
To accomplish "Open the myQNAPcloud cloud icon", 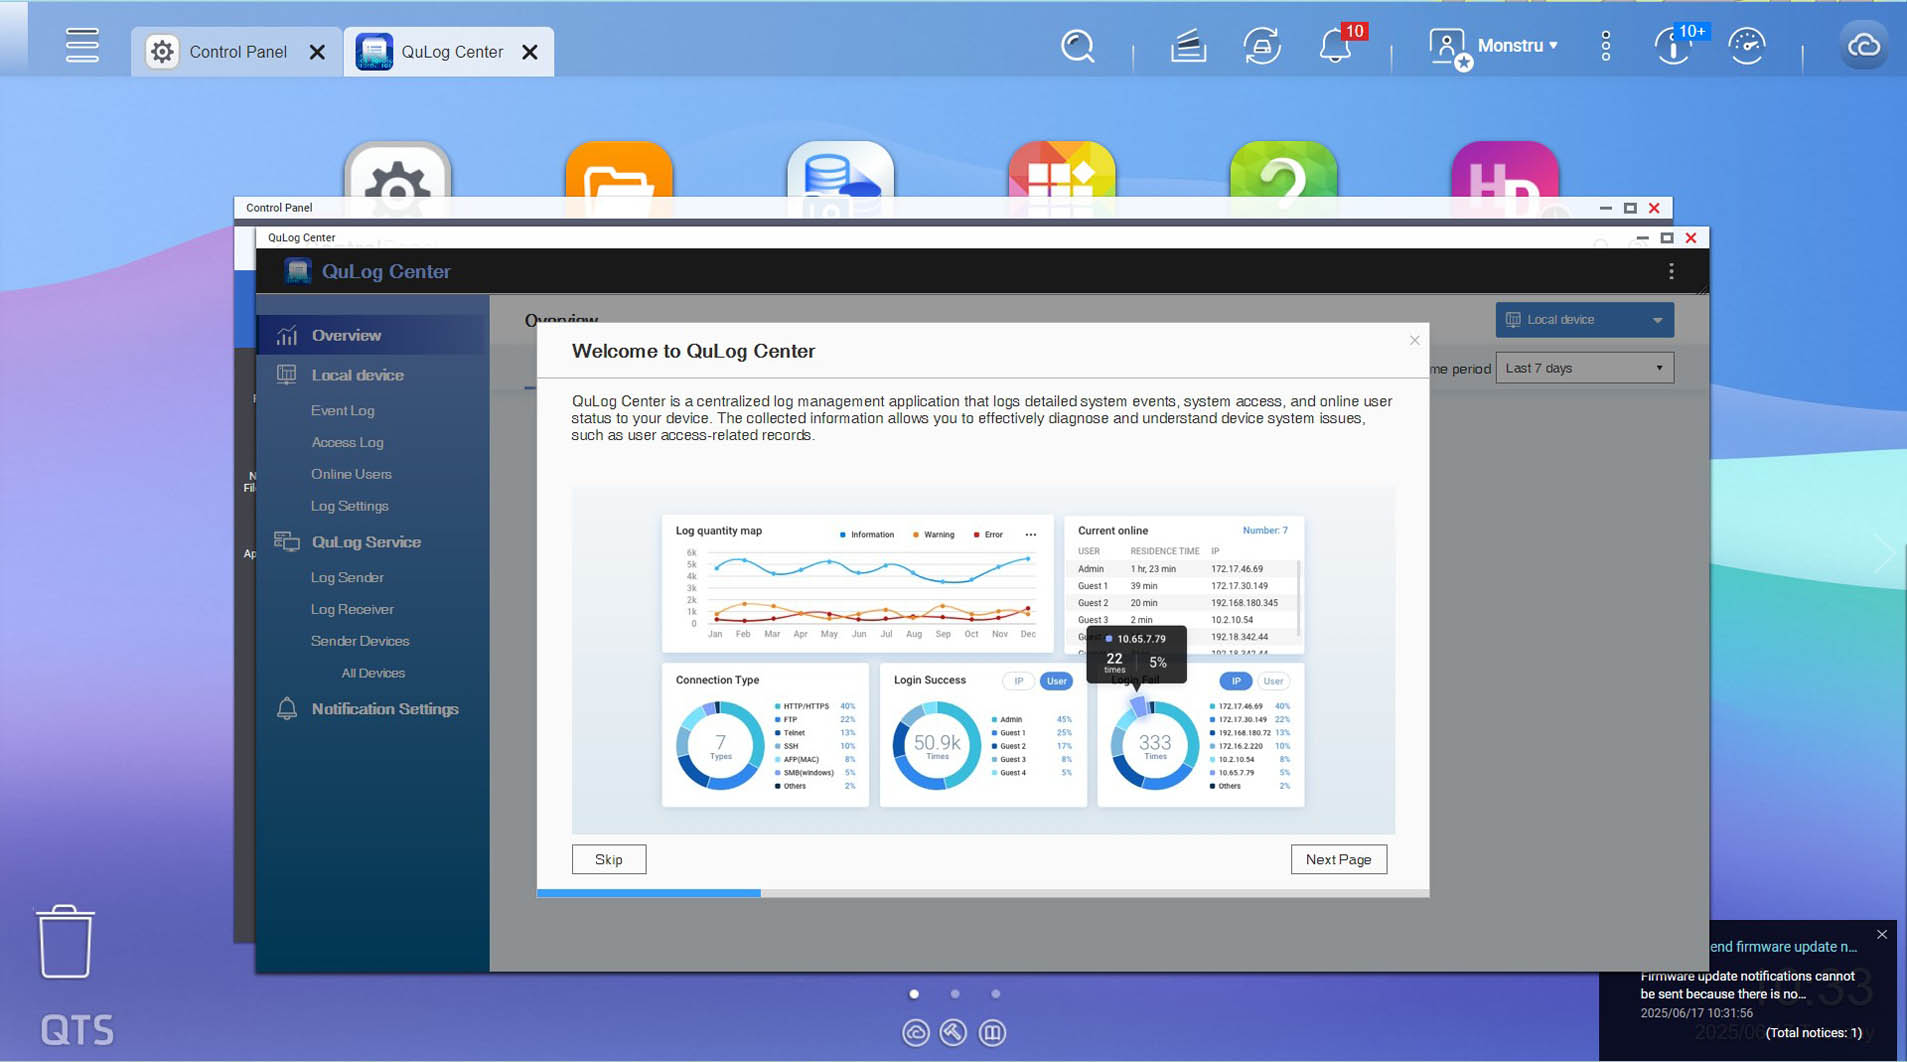I will 1863,46.
